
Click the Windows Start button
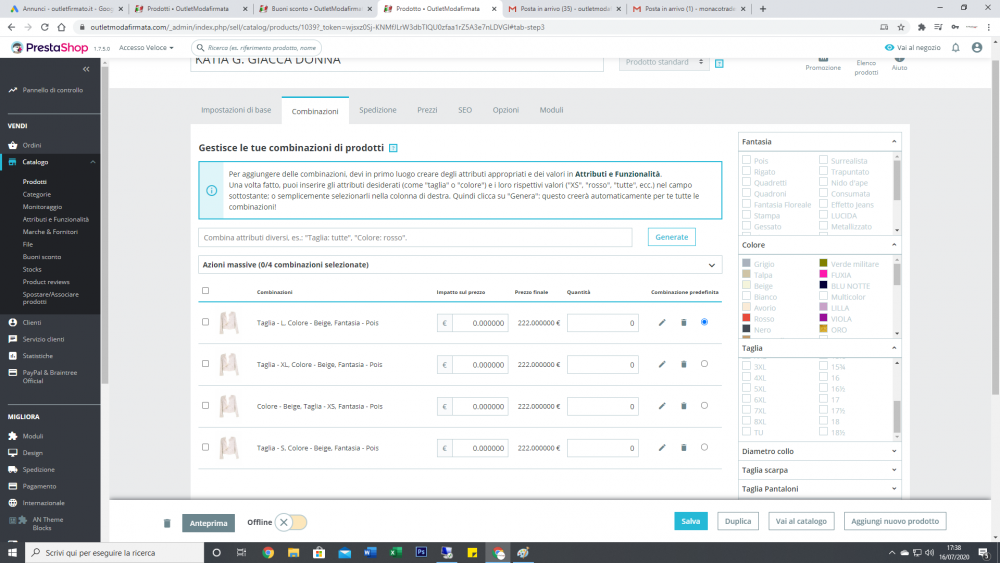pyautogui.click(x=12, y=552)
